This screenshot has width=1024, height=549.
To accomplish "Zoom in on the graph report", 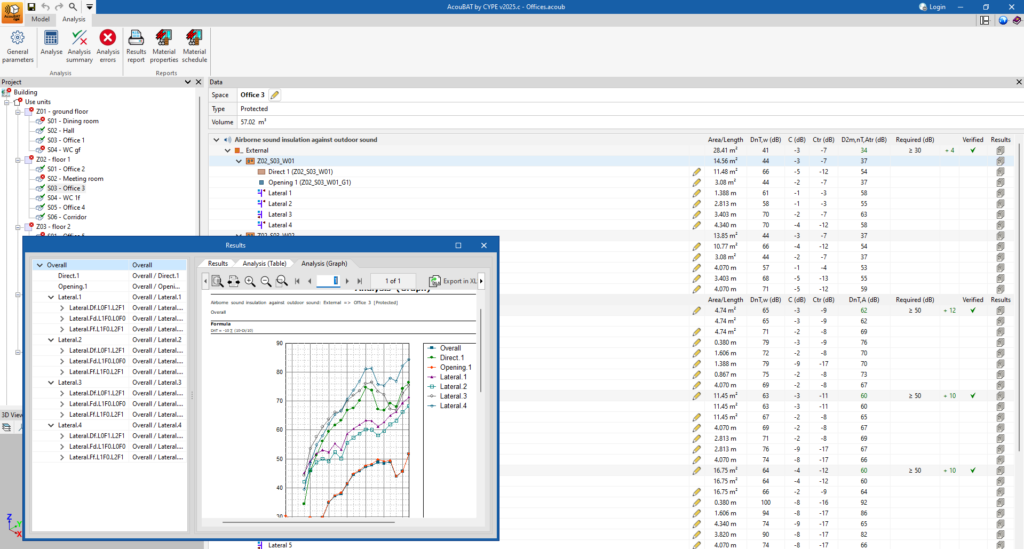I will pos(250,282).
